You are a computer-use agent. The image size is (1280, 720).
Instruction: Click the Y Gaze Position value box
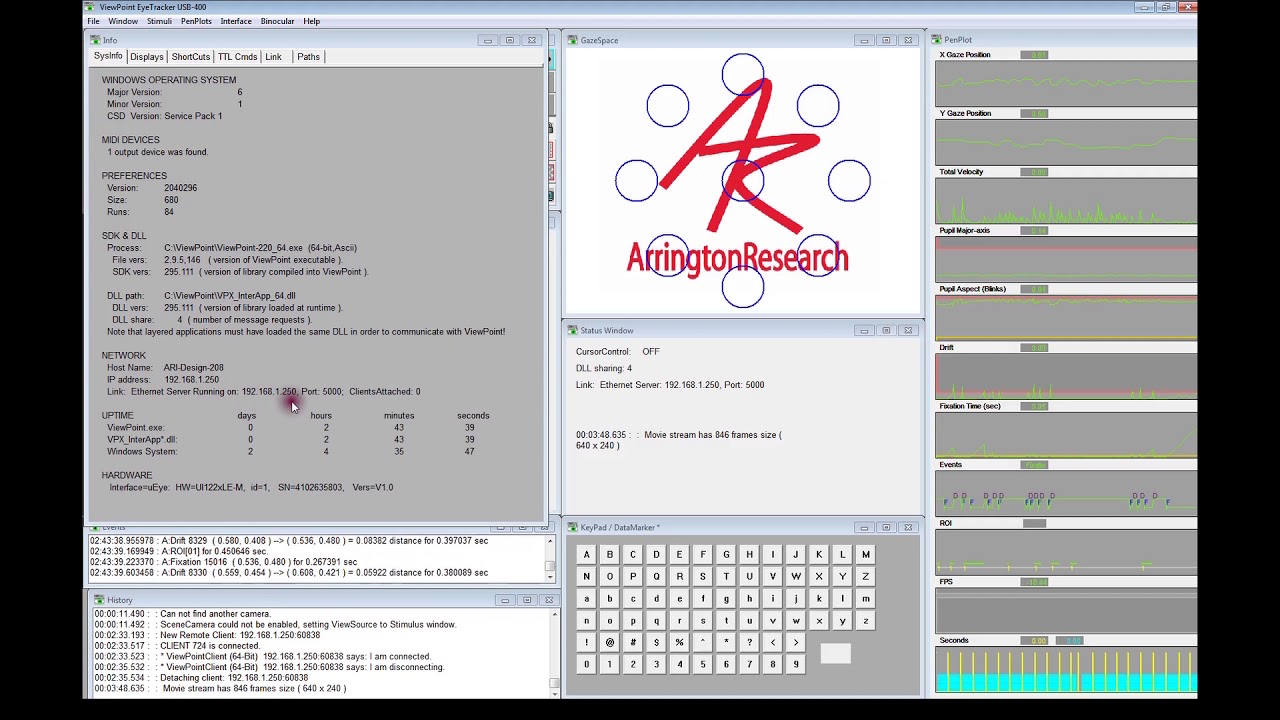[1034, 114]
